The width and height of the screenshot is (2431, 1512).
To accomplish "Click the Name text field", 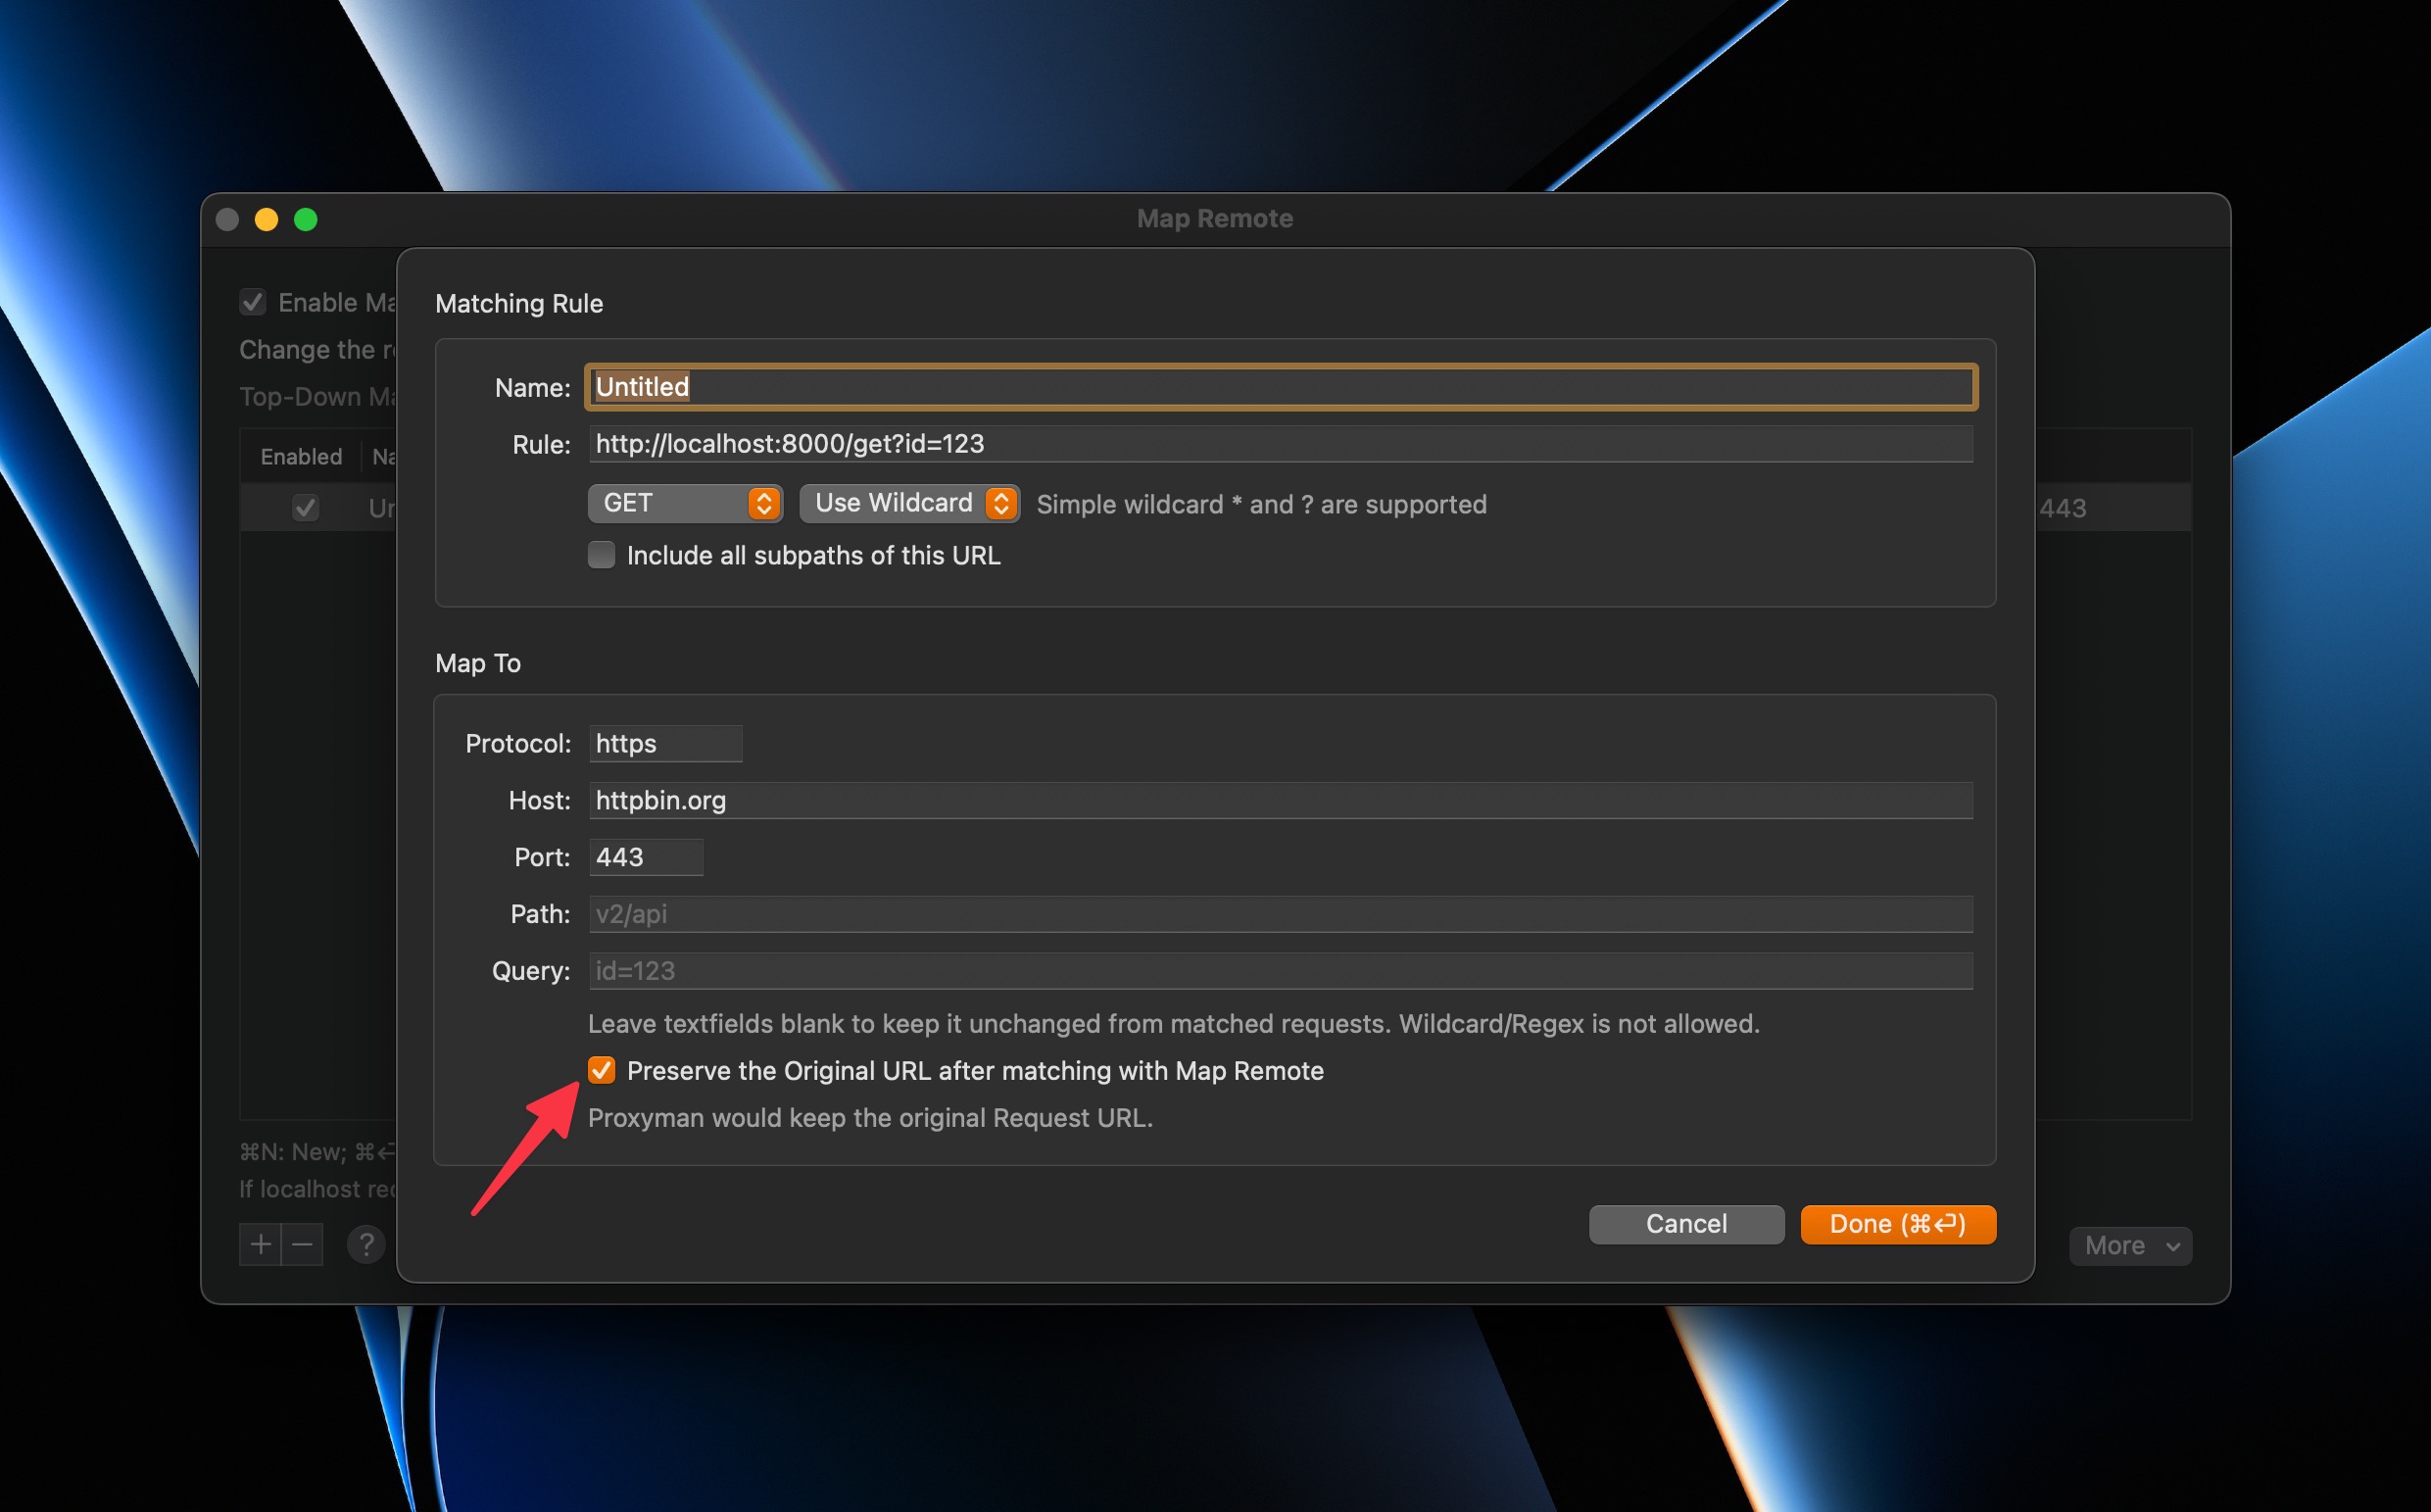I will pyautogui.click(x=1280, y=387).
